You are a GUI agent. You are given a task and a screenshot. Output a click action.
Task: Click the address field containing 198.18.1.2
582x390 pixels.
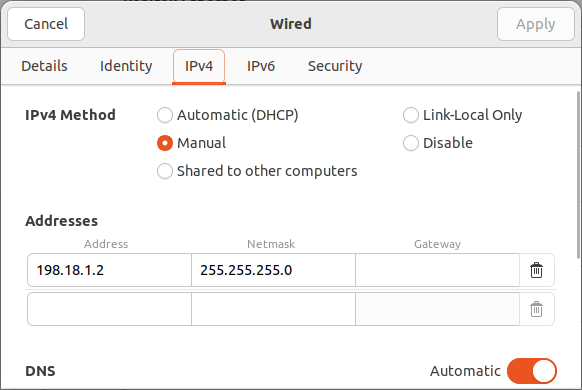pyautogui.click(x=109, y=270)
